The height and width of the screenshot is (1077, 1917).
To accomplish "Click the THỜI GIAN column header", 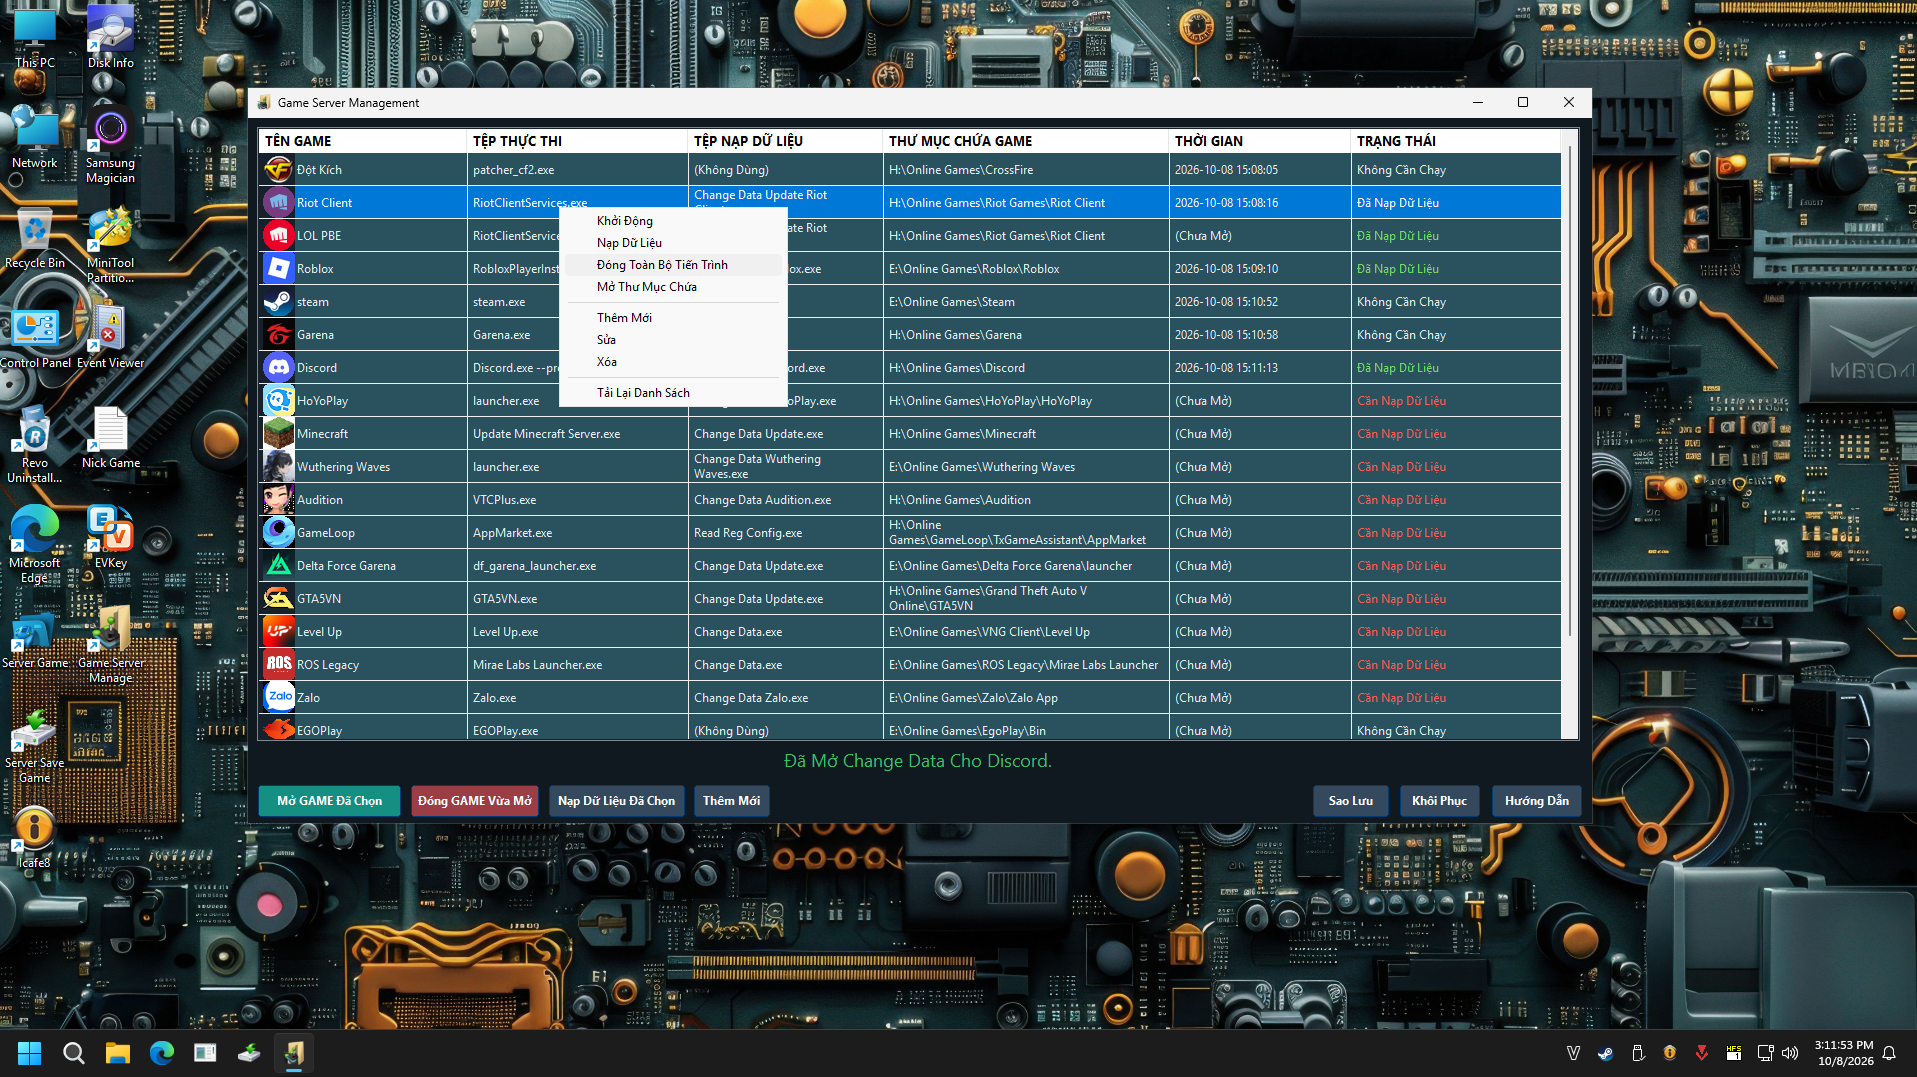I will [x=1259, y=141].
